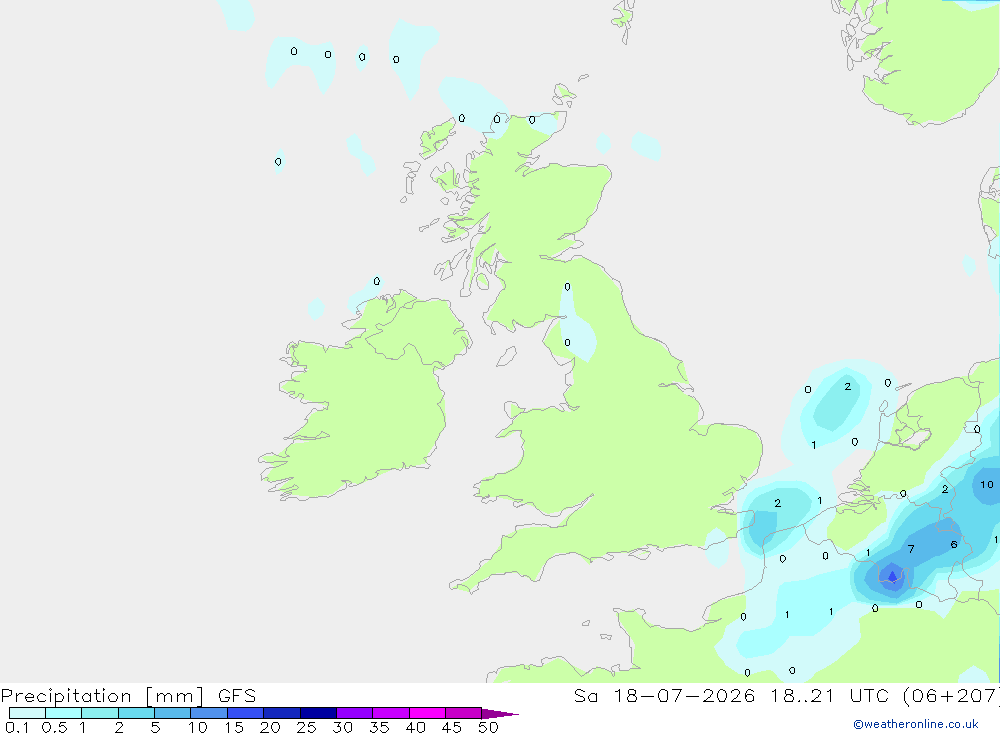The image size is (1000, 733).
Task: Select the '35' legend scale label
Action: 379,727
